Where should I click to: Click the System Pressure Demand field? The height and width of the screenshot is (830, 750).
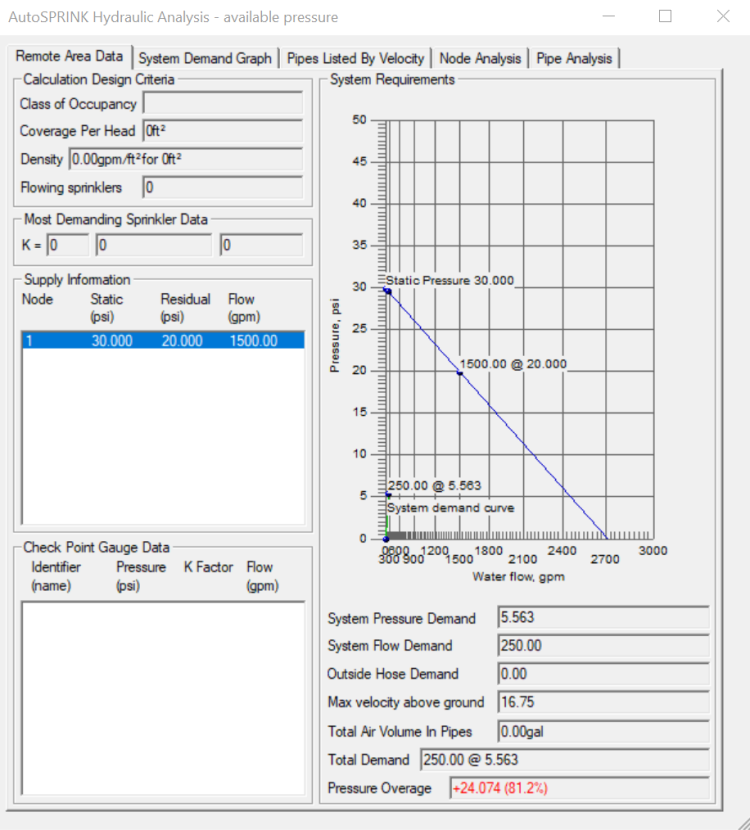603,617
